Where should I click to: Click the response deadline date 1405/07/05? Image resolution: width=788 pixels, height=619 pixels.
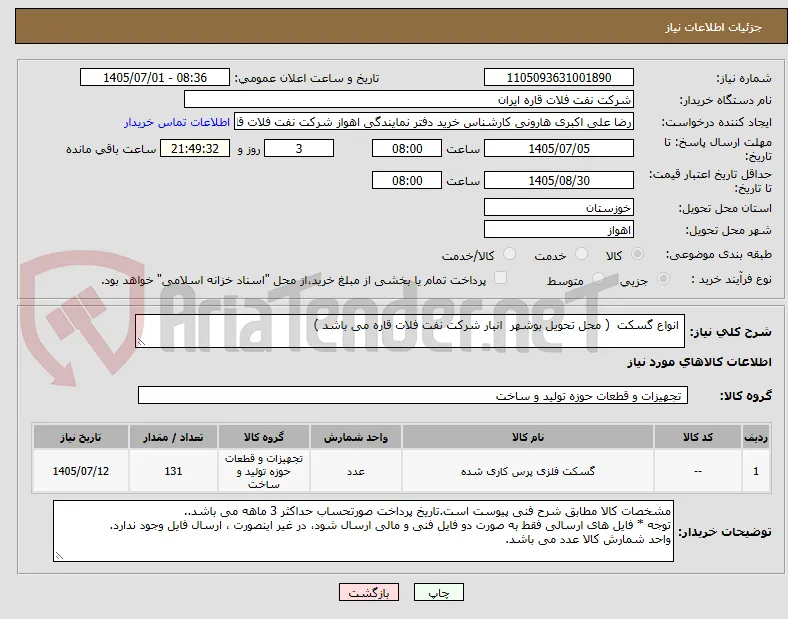click(x=558, y=149)
